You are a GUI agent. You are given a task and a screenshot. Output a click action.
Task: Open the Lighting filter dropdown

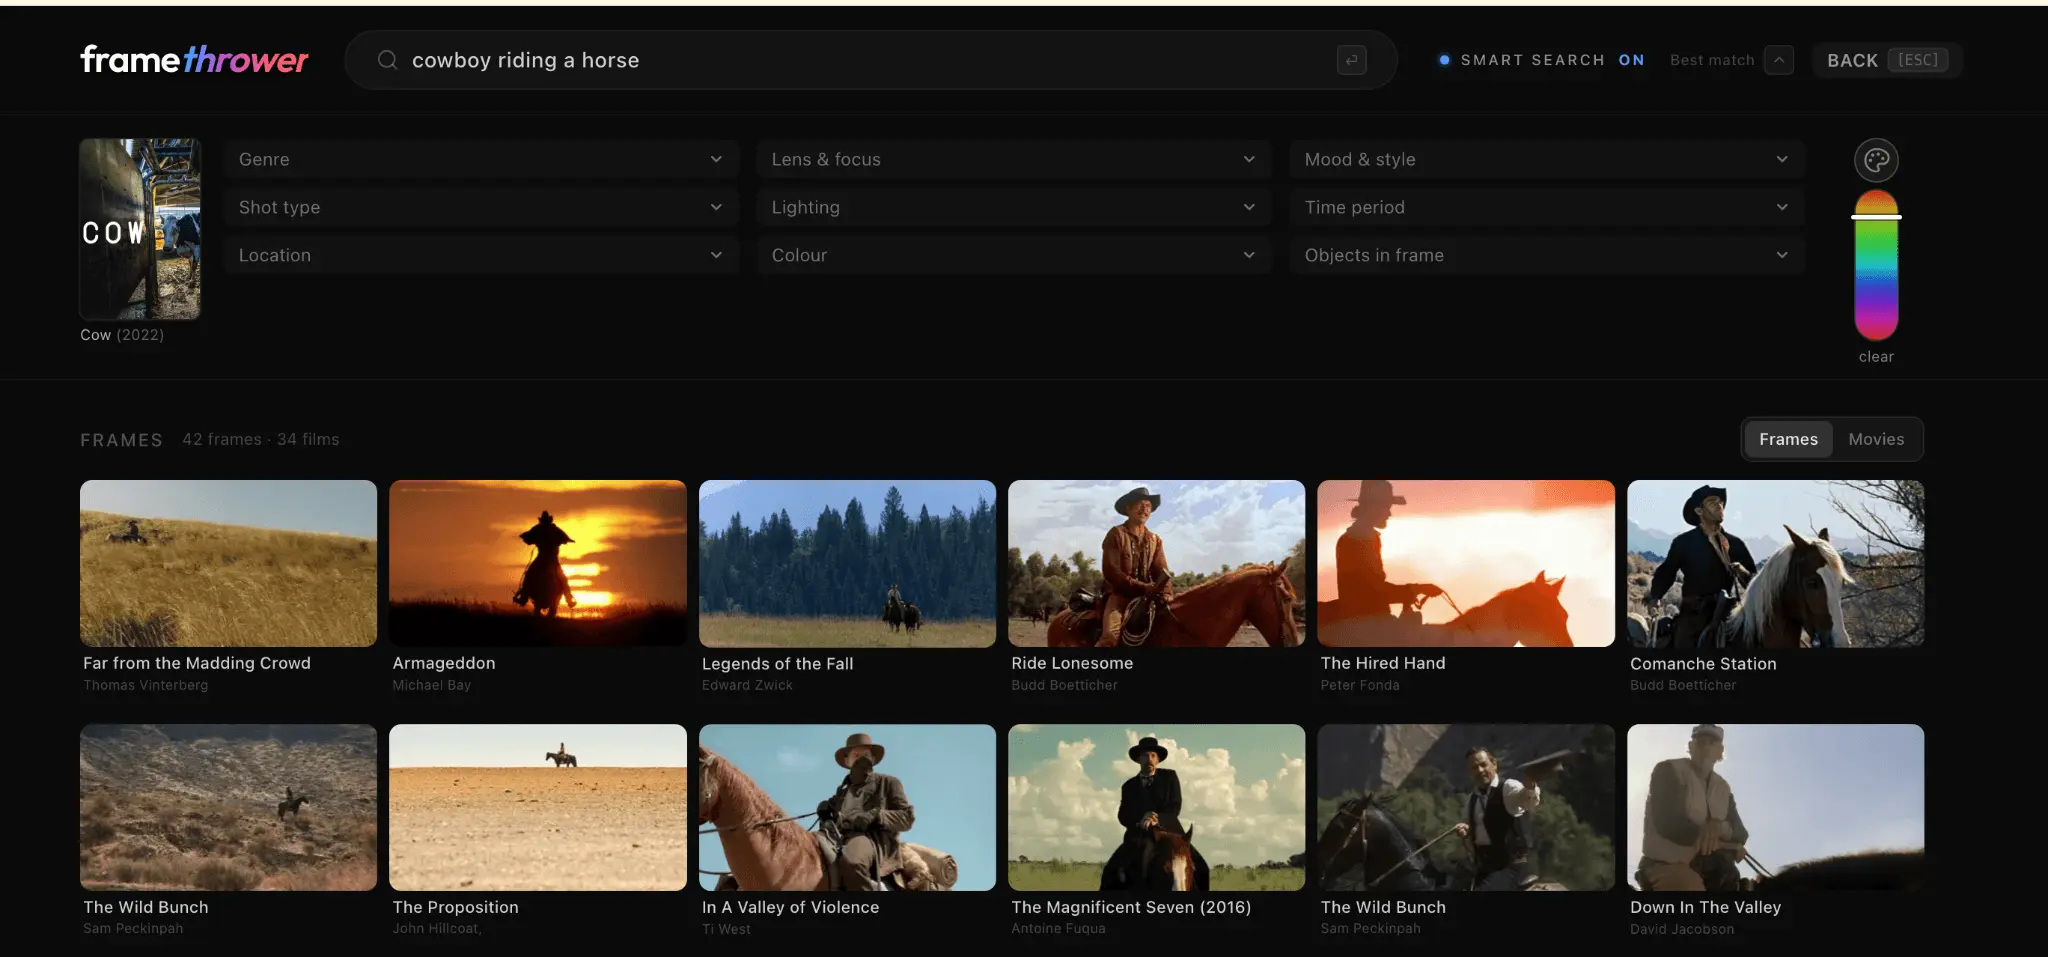pos(1014,208)
